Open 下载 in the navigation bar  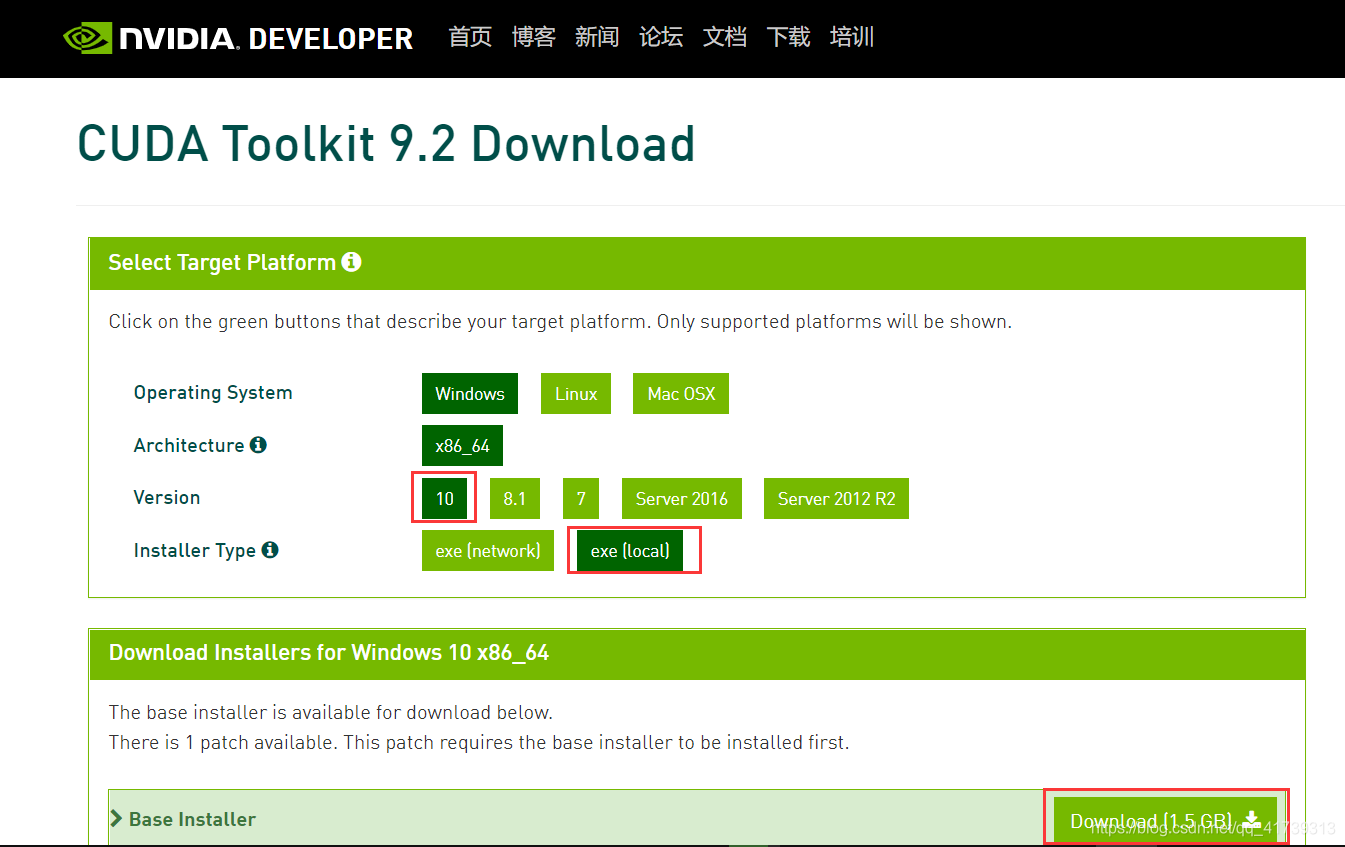pyautogui.click(x=788, y=38)
